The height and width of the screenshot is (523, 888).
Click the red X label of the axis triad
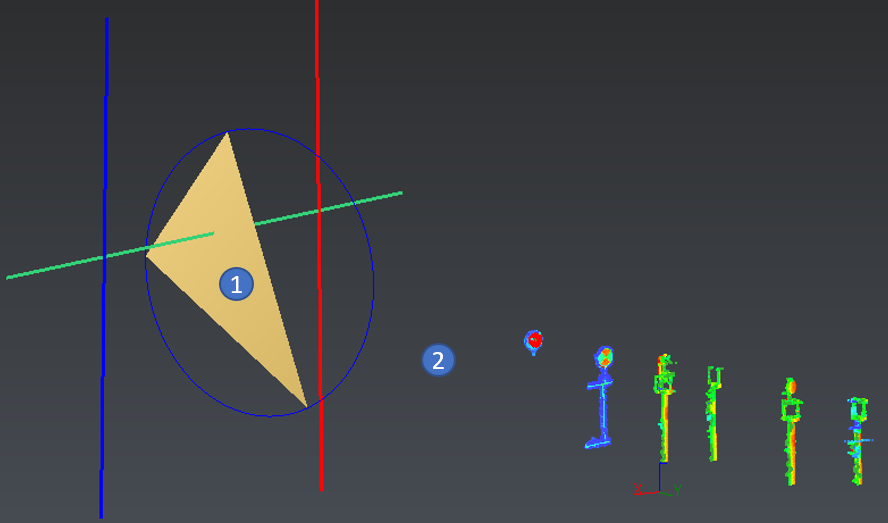click(638, 490)
